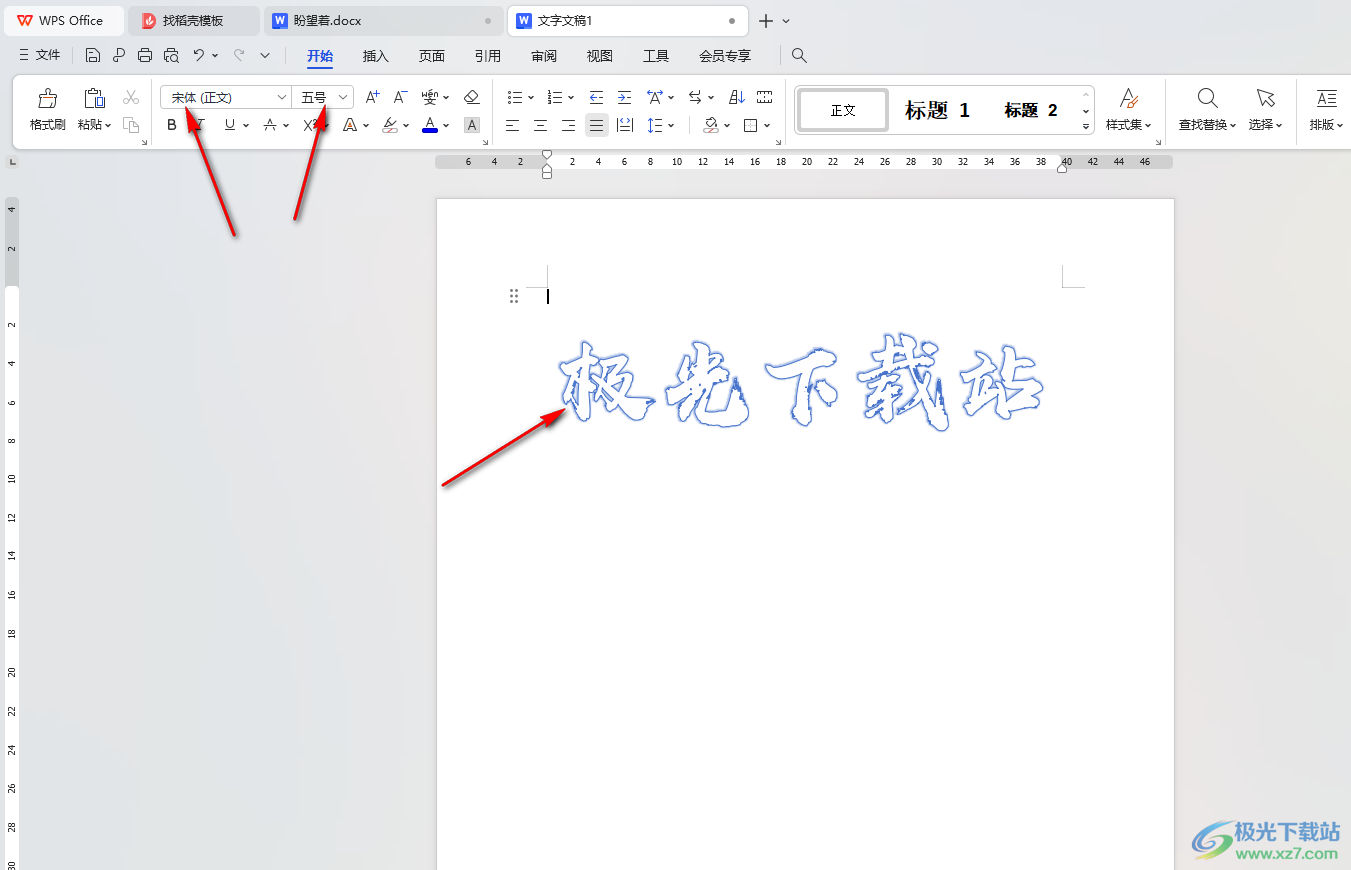Click the Redo arrow icon
This screenshot has width=1351, height=870.
coord(239,55)
